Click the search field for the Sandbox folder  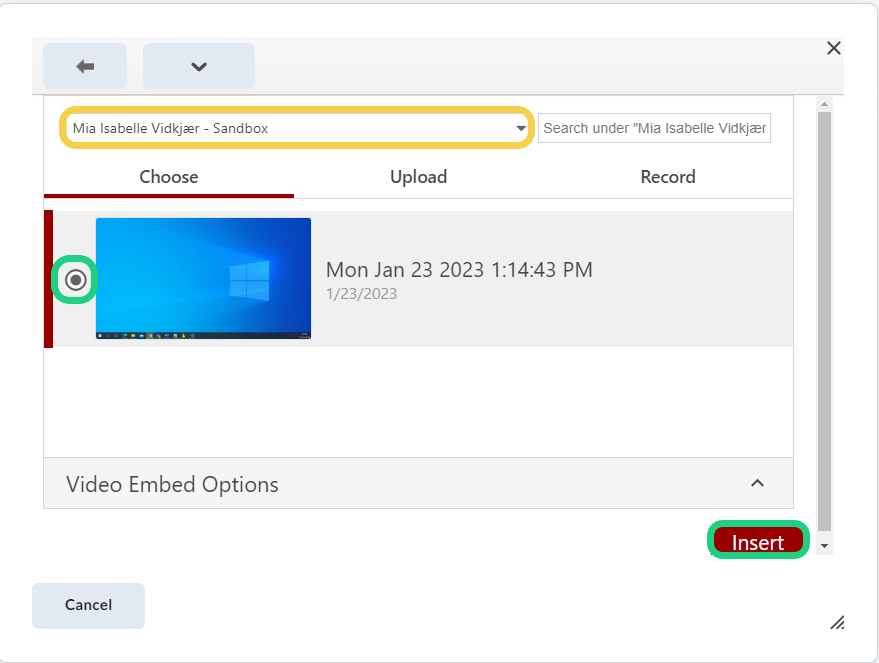click(654, 128)
